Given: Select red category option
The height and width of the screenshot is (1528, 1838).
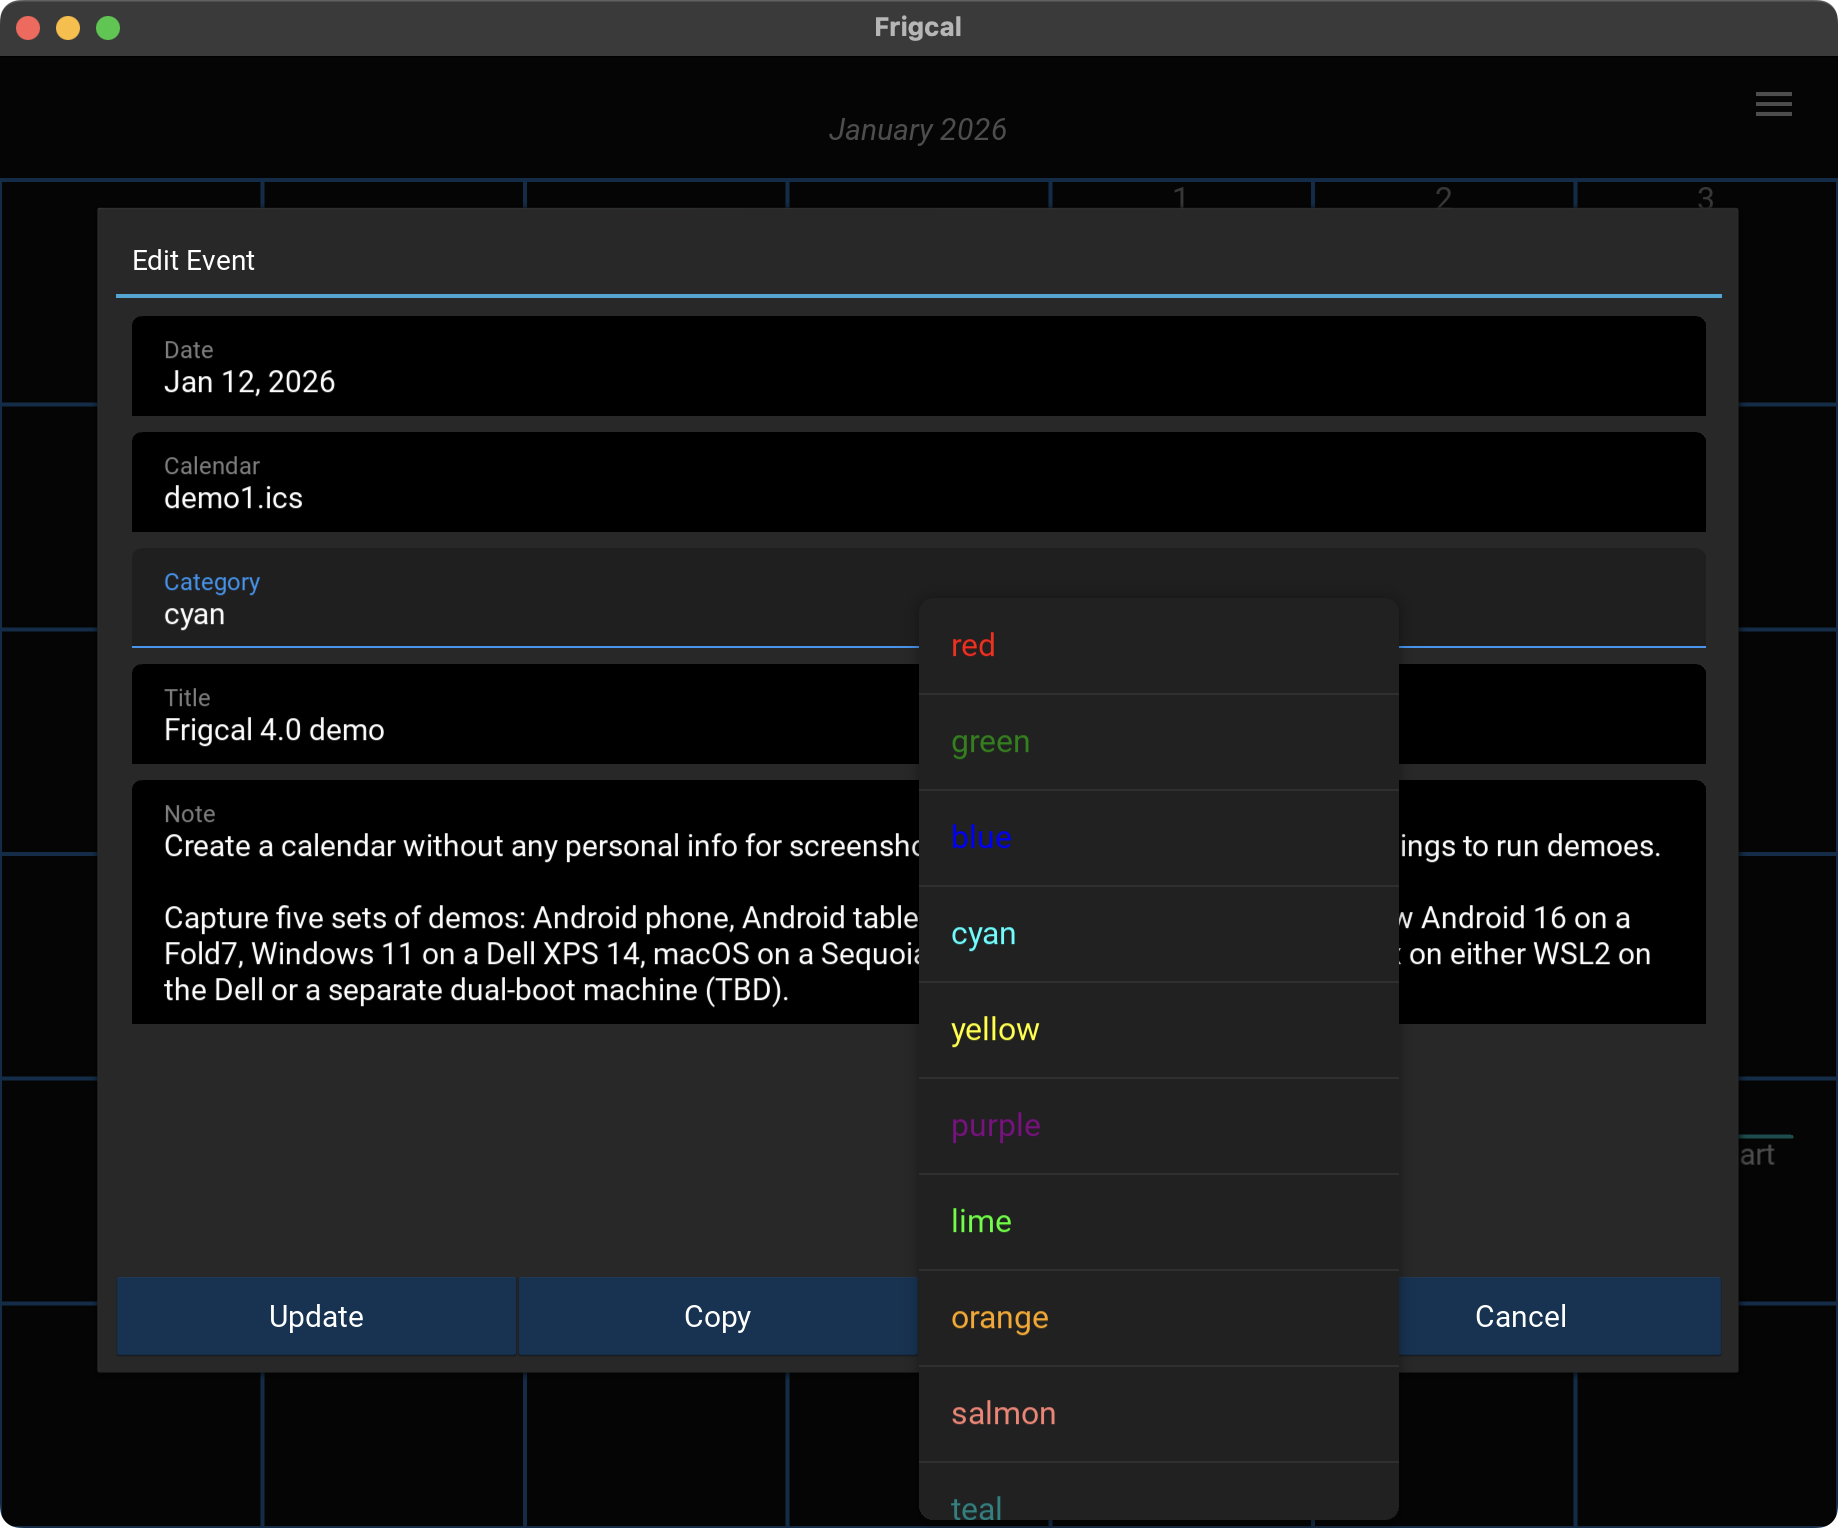Looking at the screenshot, I should (x=1157, y=646).
